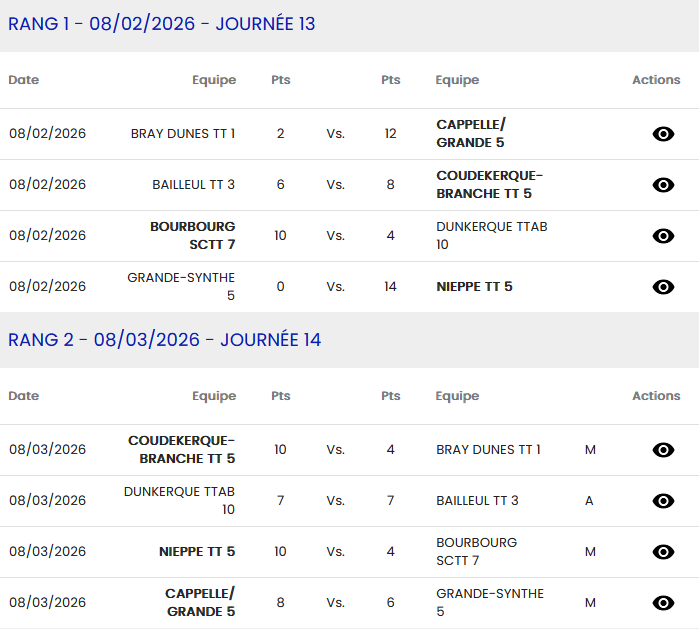Screen dimensions: 699x629
Task: Click winning team CAPPELLE/GRANDE 5 in journée 13
Action: 471,134
